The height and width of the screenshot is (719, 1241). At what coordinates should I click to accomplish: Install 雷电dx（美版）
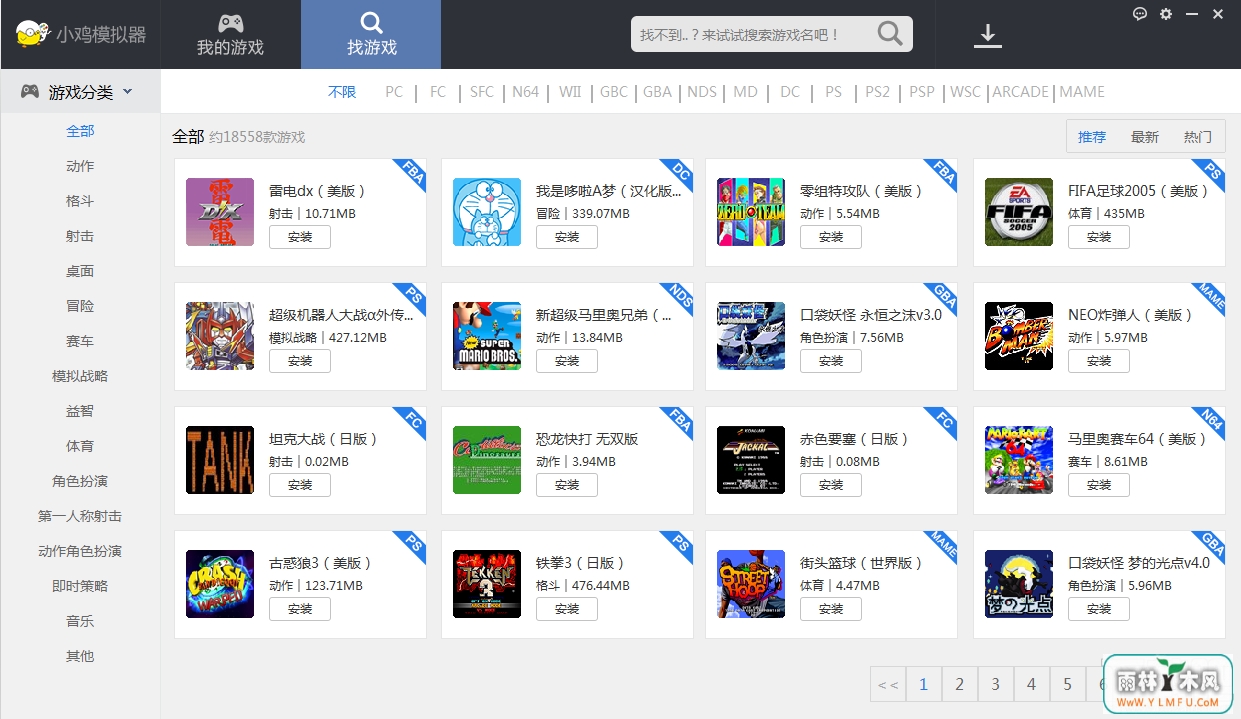pyautogui.click(x=300, y=237)
